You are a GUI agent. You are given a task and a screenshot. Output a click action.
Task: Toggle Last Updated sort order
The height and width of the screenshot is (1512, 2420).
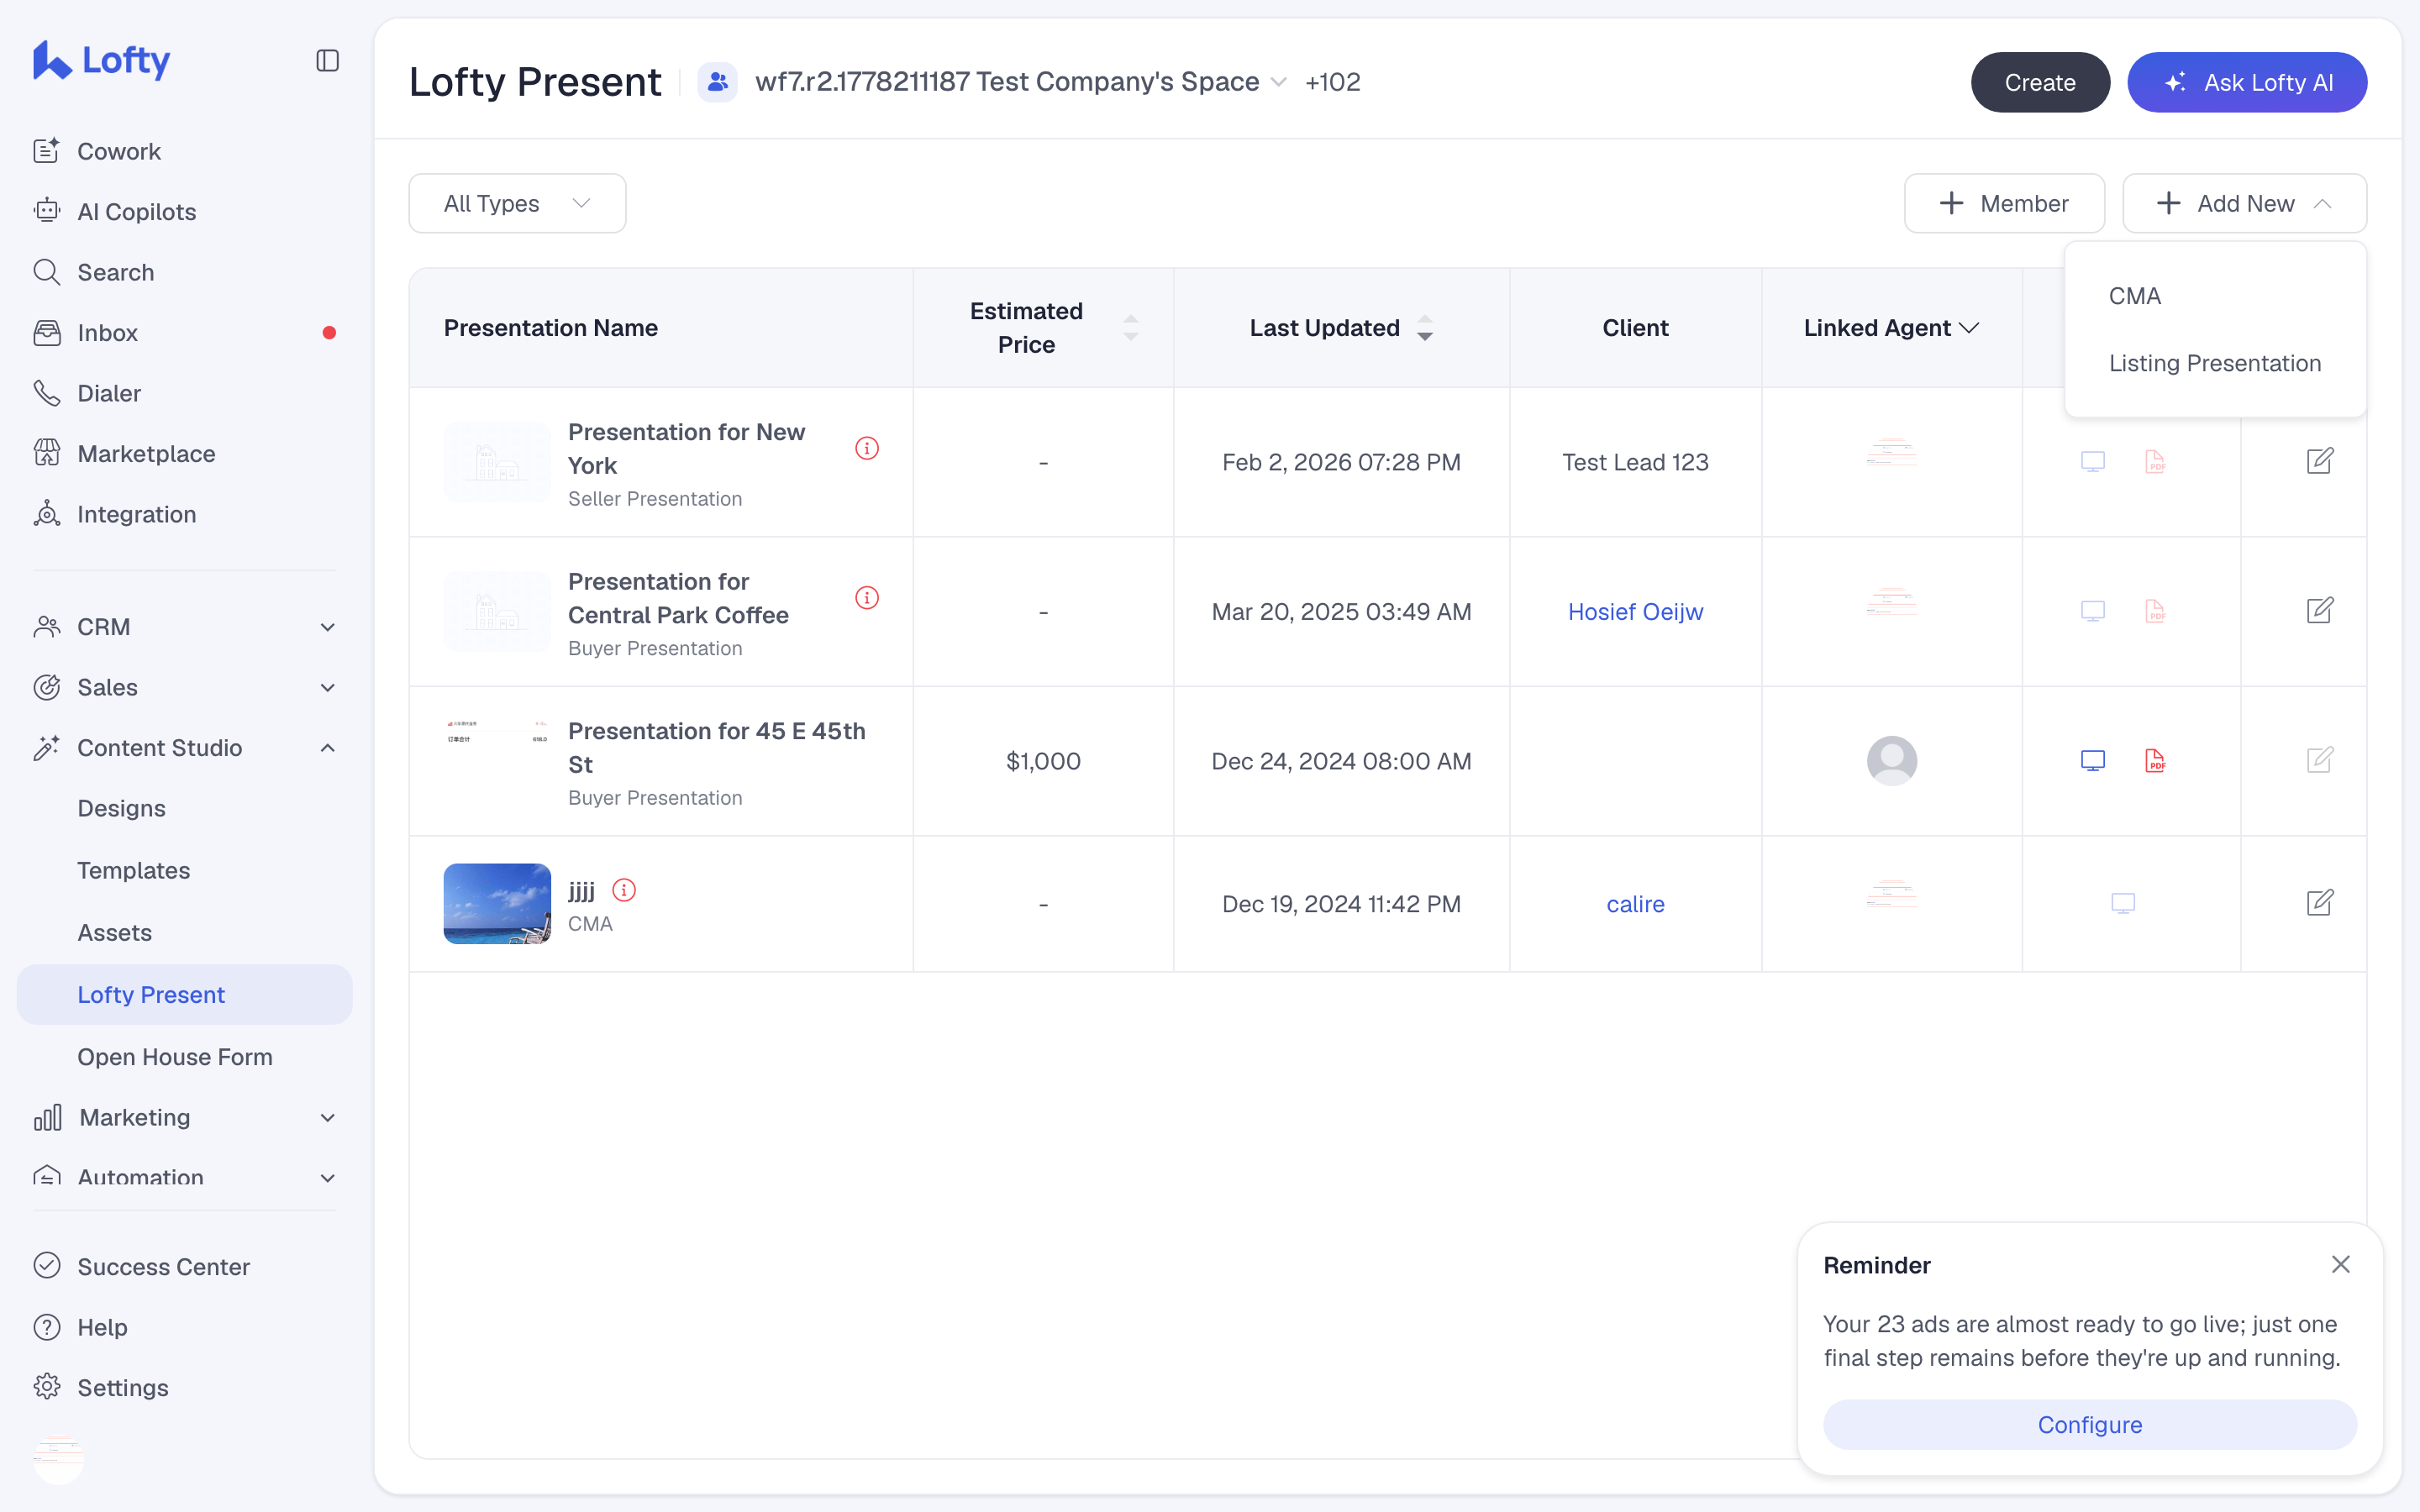pyautogui.click(x=1425, y=328)
